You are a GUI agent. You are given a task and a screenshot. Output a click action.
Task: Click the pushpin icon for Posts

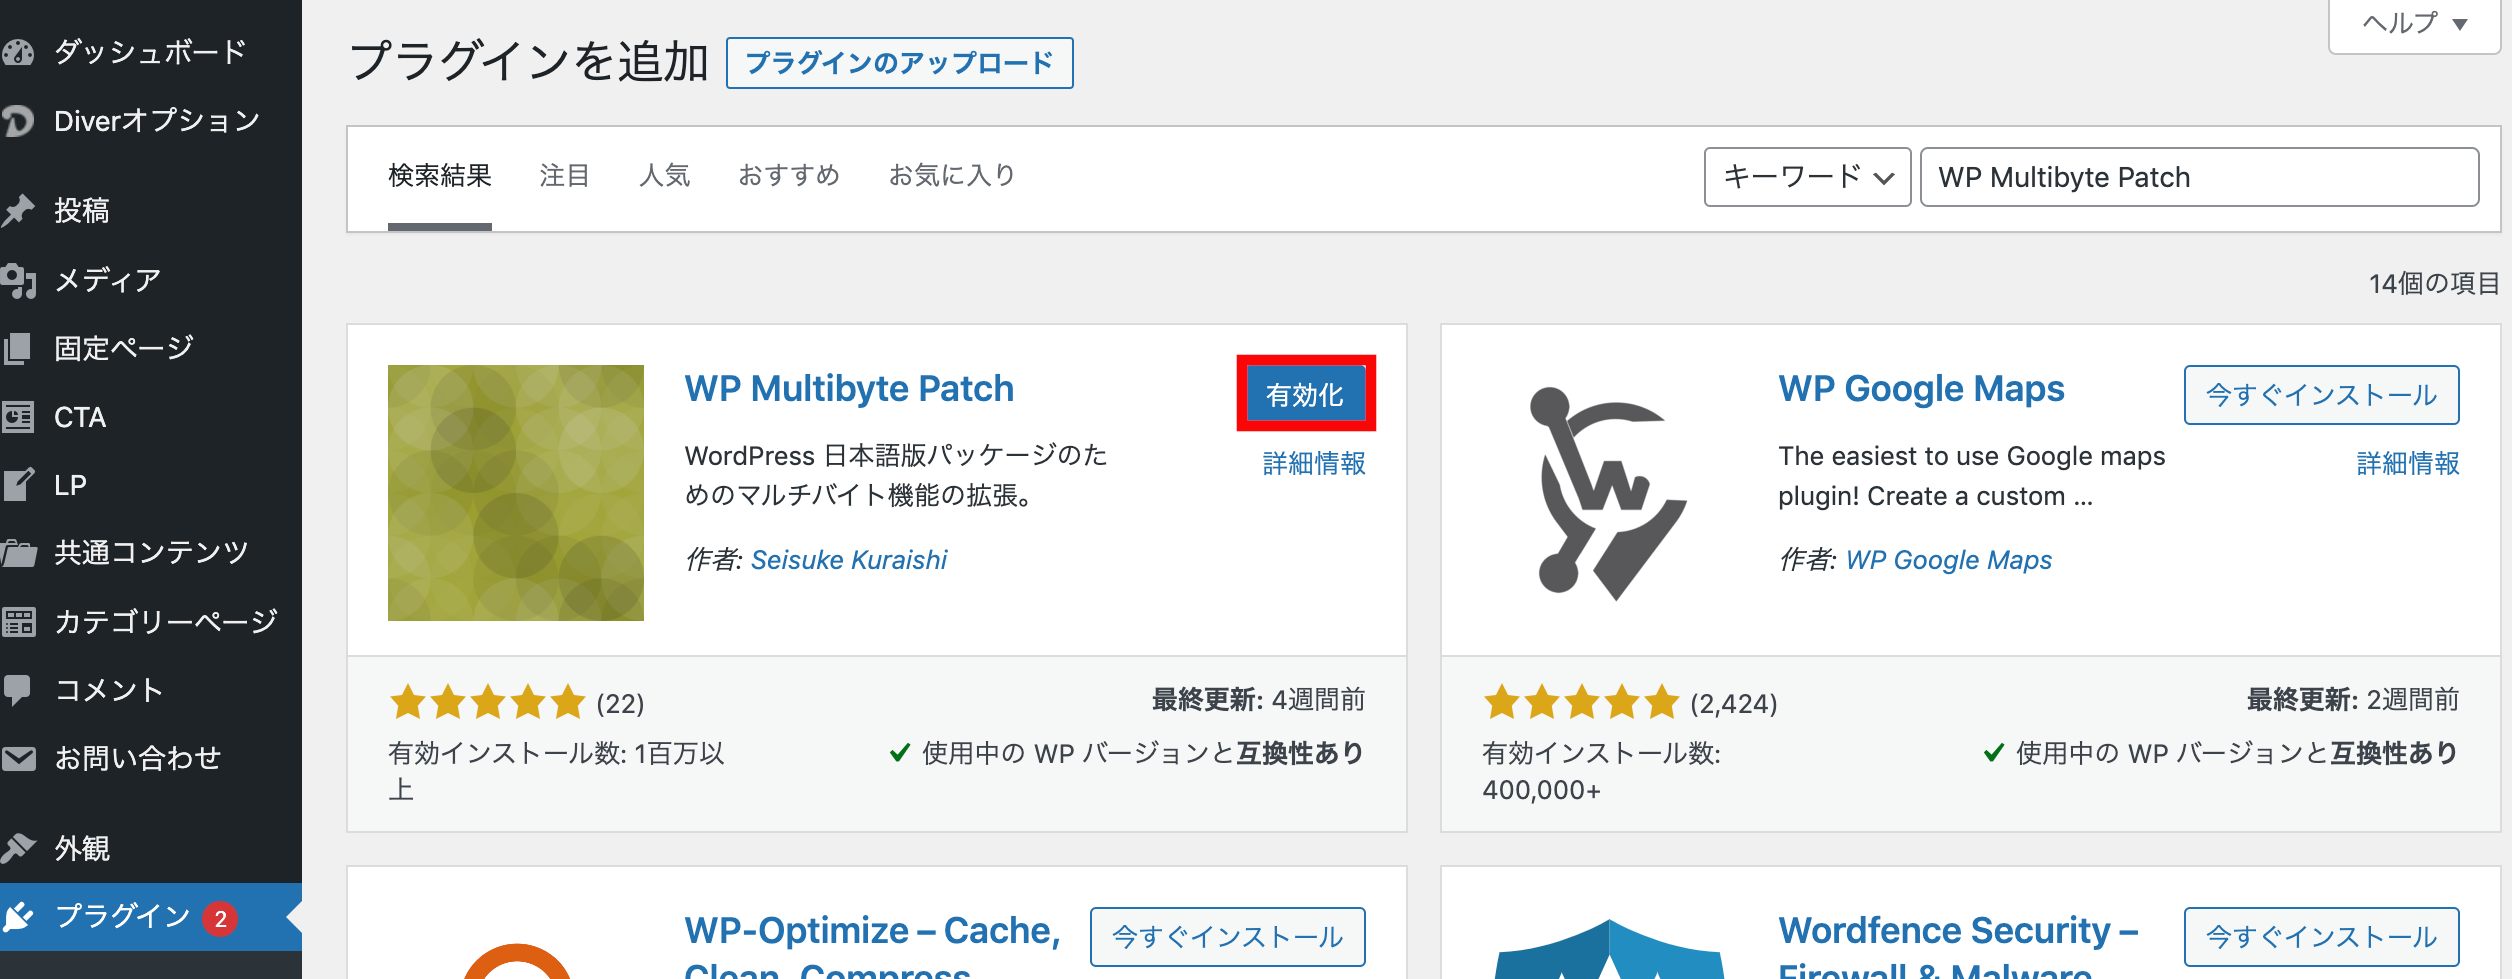[18, 210]
